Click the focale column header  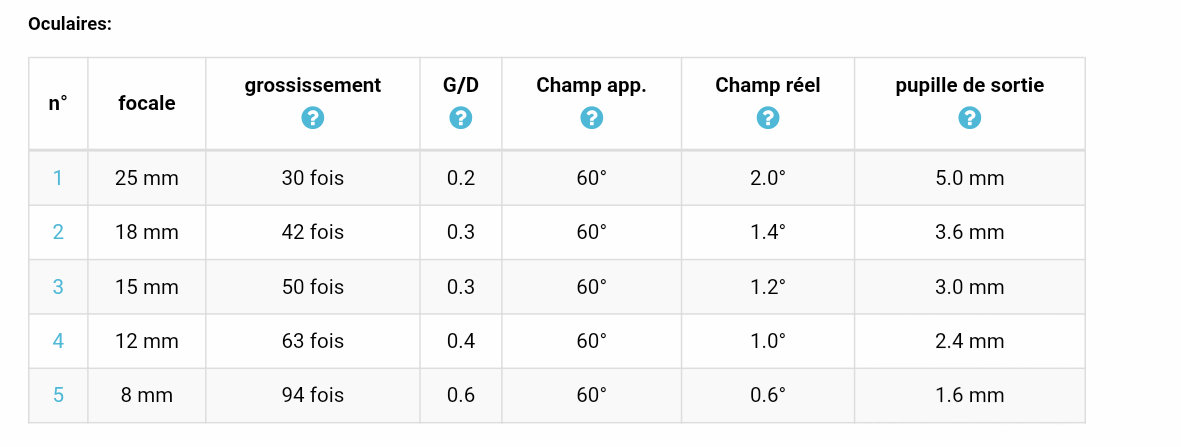click(147, 103)
